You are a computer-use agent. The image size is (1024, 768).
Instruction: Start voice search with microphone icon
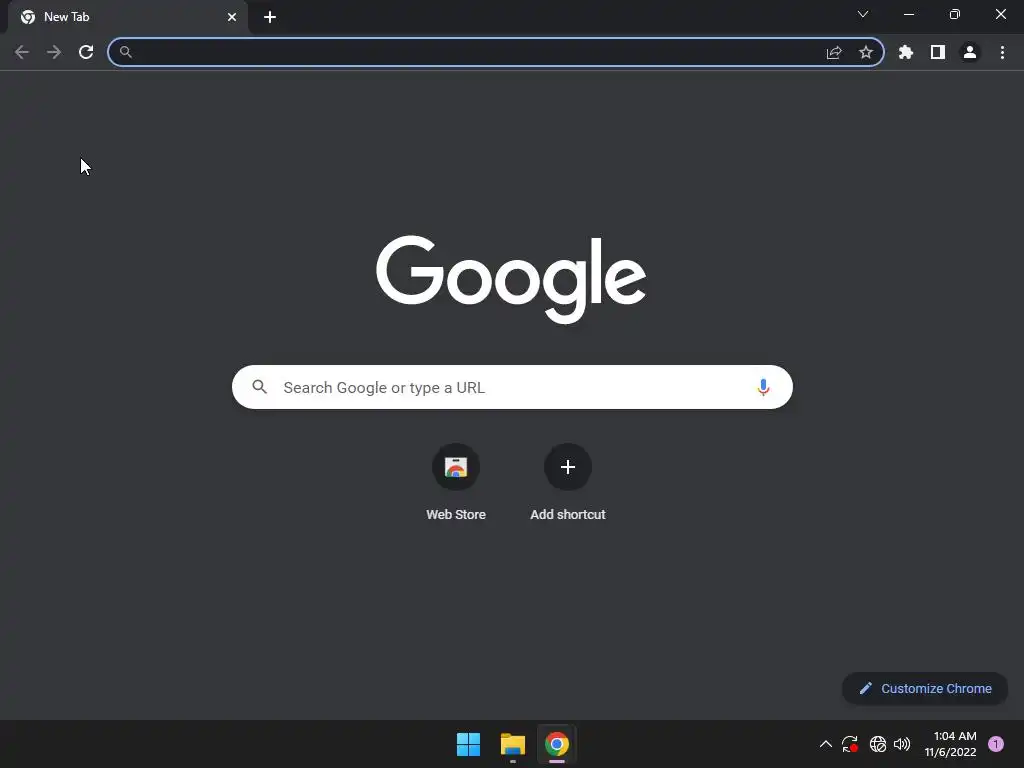coord(763,387)
